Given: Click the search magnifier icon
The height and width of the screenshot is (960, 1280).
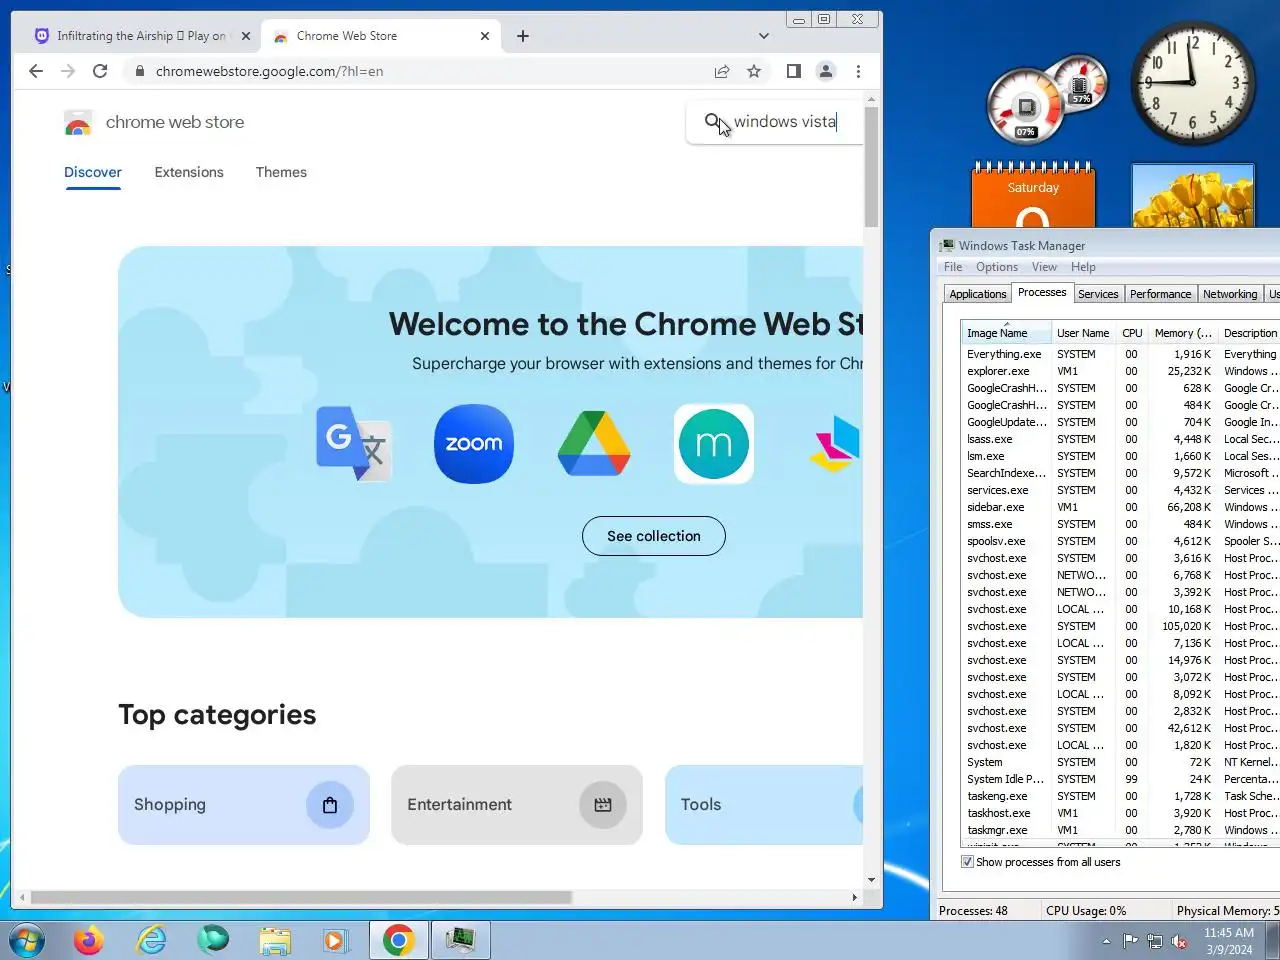Looking at the screenshot, I should pos(712,121).
